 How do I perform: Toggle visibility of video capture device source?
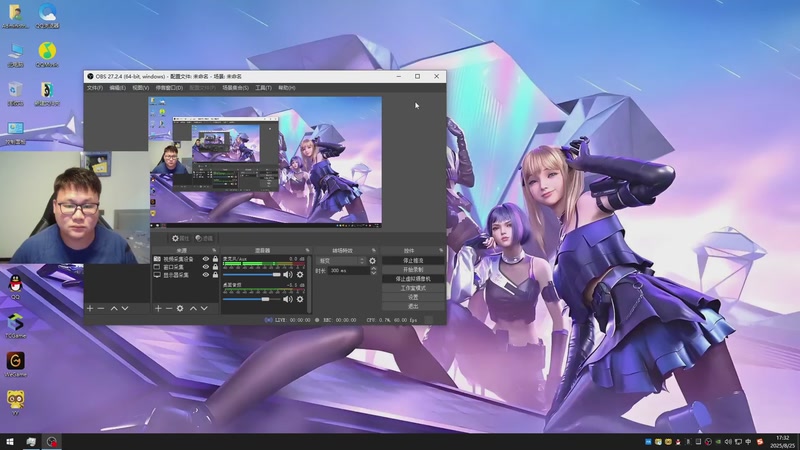pyautogui.click(x=206, y=259)
